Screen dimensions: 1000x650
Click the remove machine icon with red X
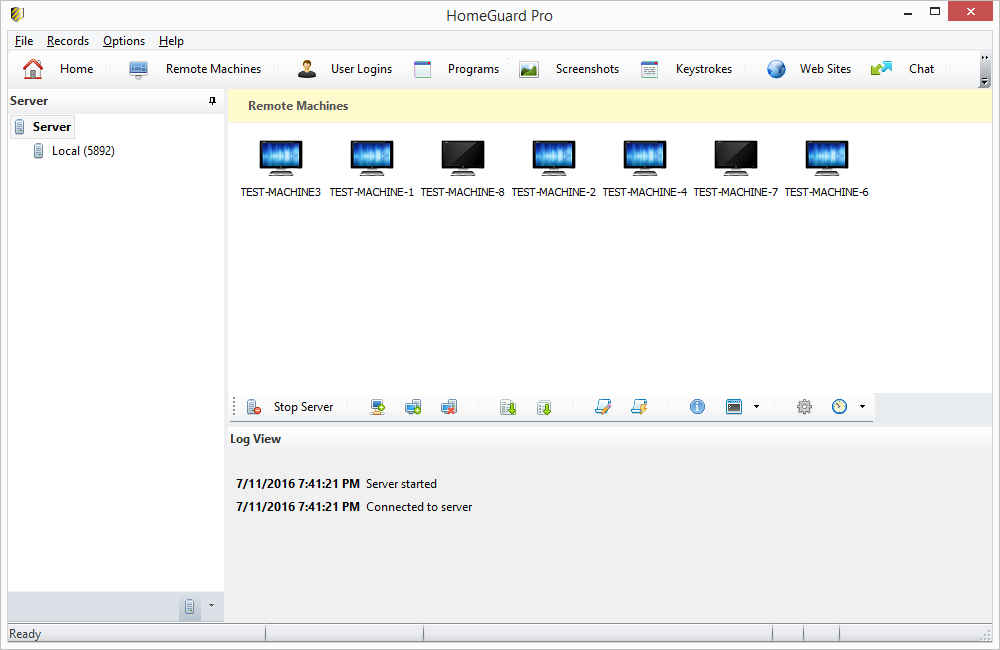click(x=449, y=407)
